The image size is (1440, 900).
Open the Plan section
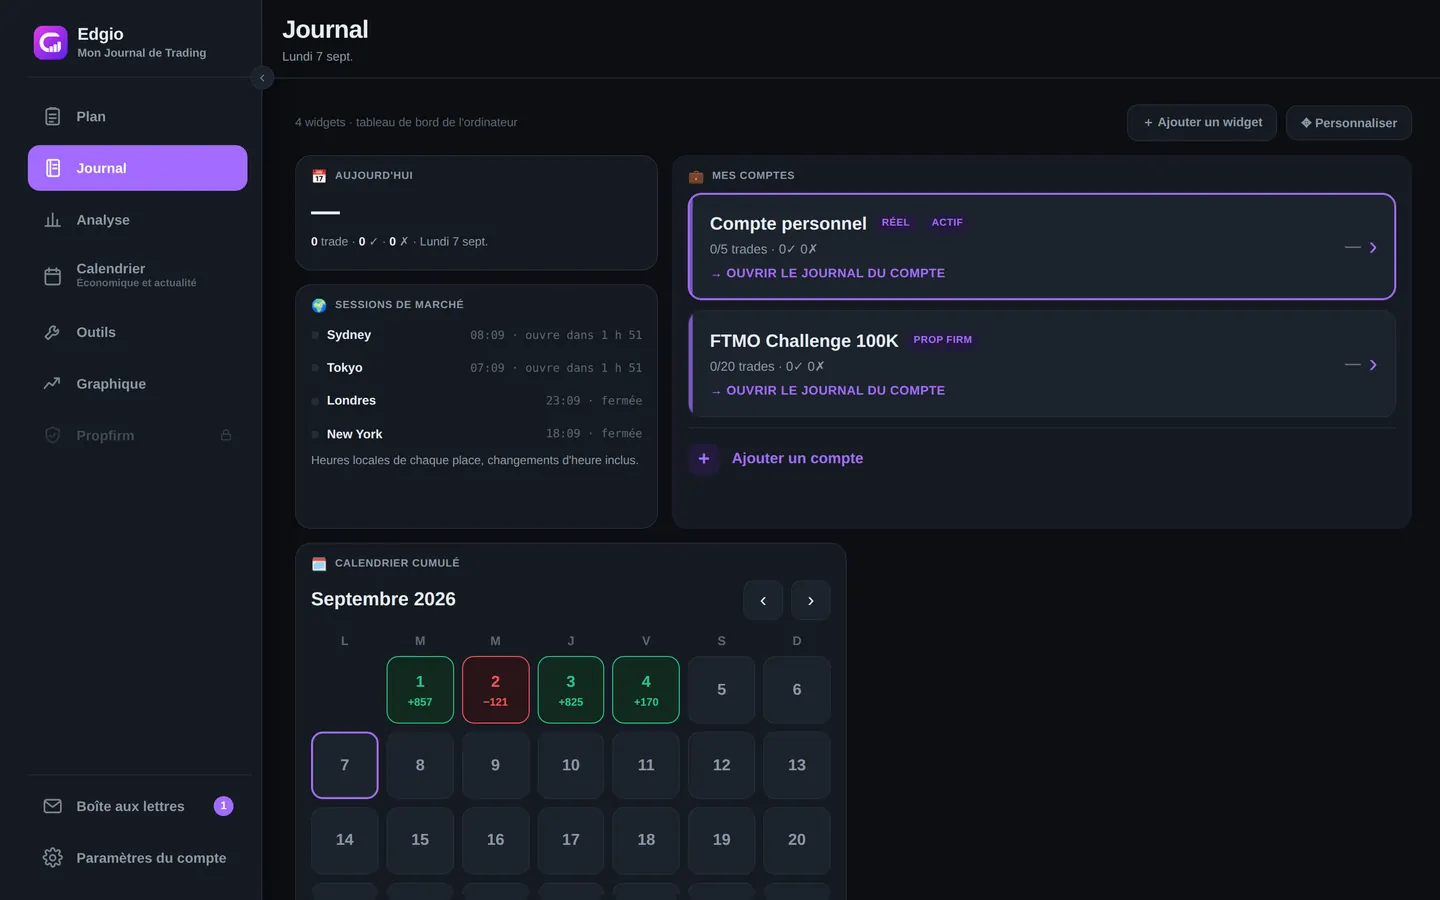[x=138, y=117]
